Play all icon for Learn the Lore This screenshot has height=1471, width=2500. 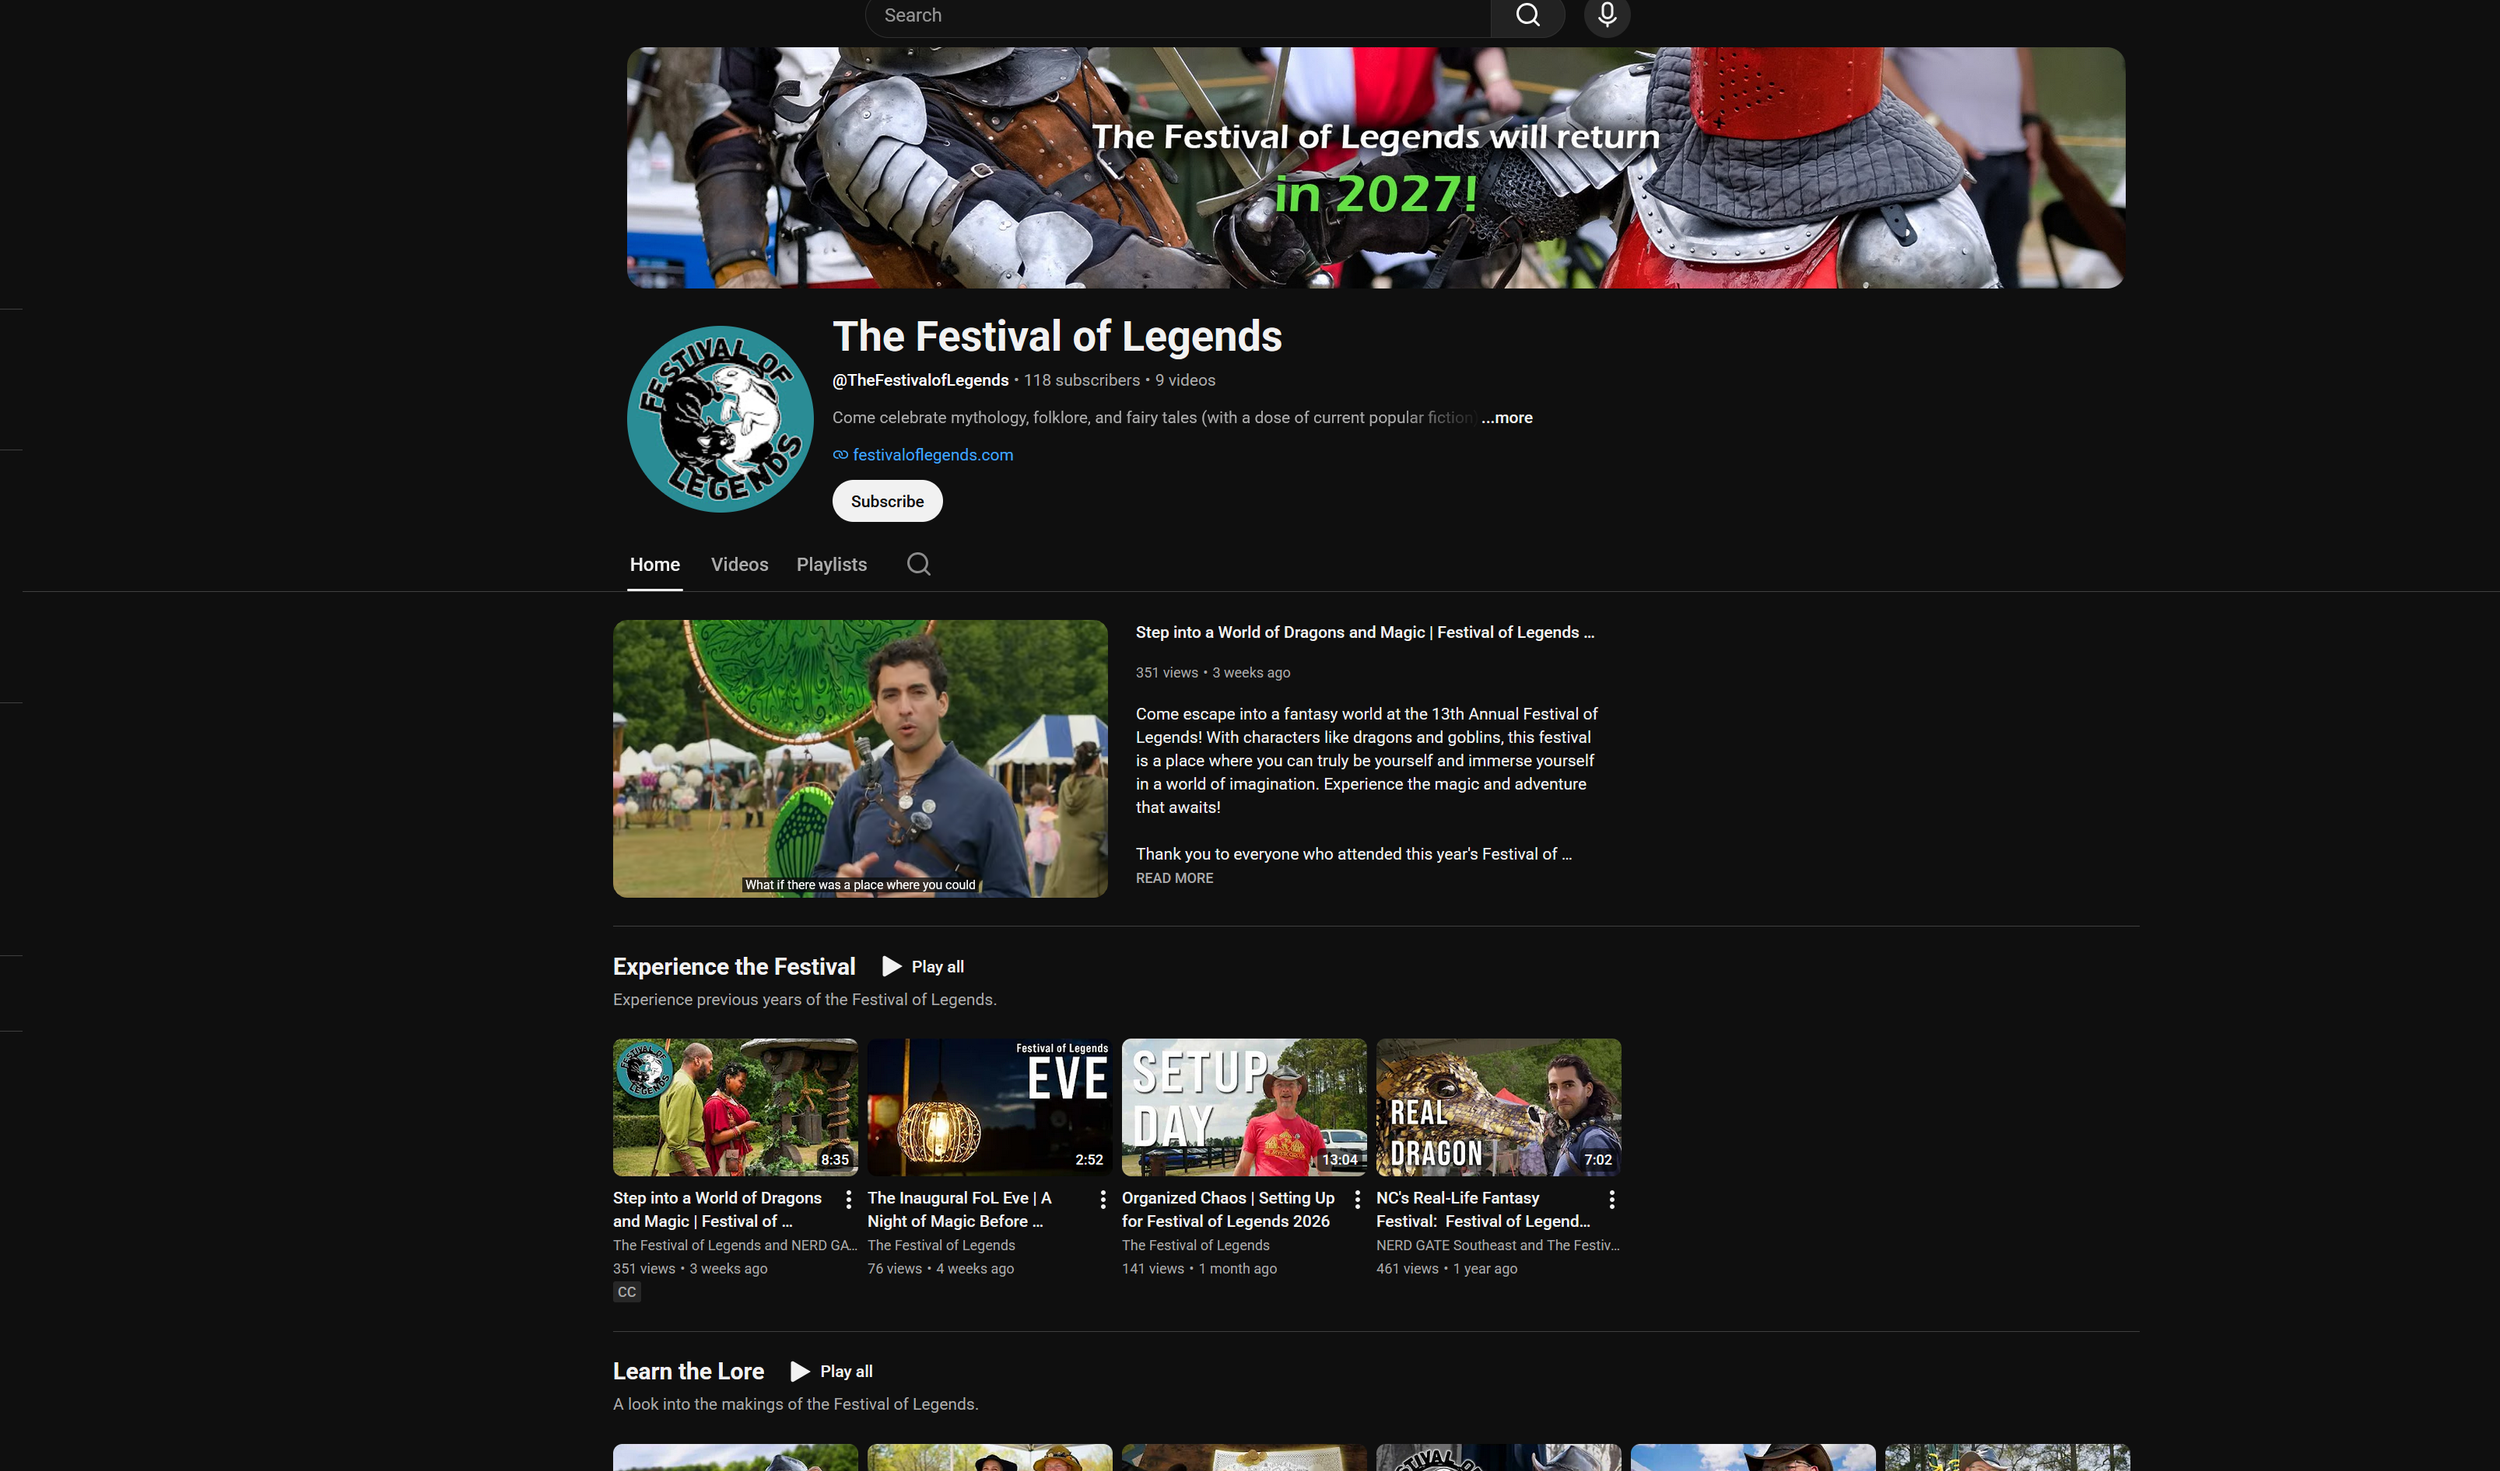coord(800,1371)
